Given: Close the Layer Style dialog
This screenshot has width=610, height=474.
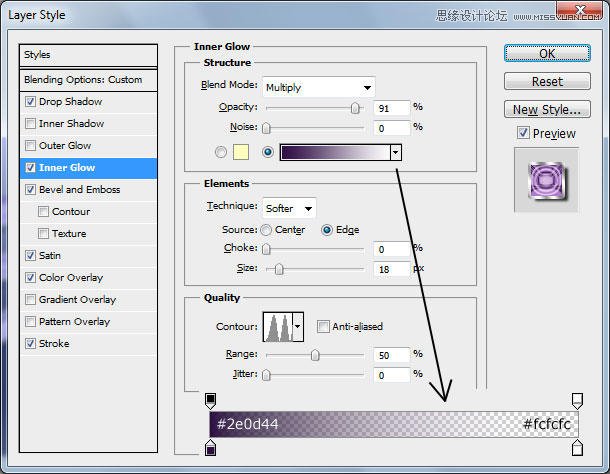Looking at the screenshot, I should click(x=580, y=10).
